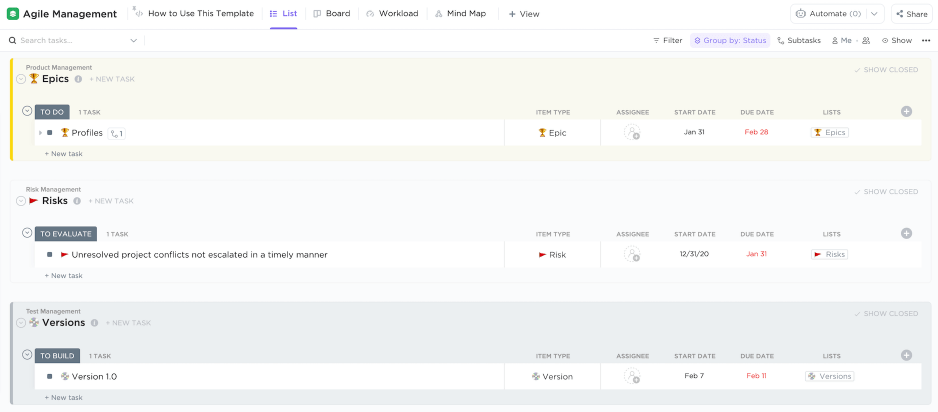Open the Mind Map tab
The height and width of the screenshot is (412, 938).
coord(462,14)
